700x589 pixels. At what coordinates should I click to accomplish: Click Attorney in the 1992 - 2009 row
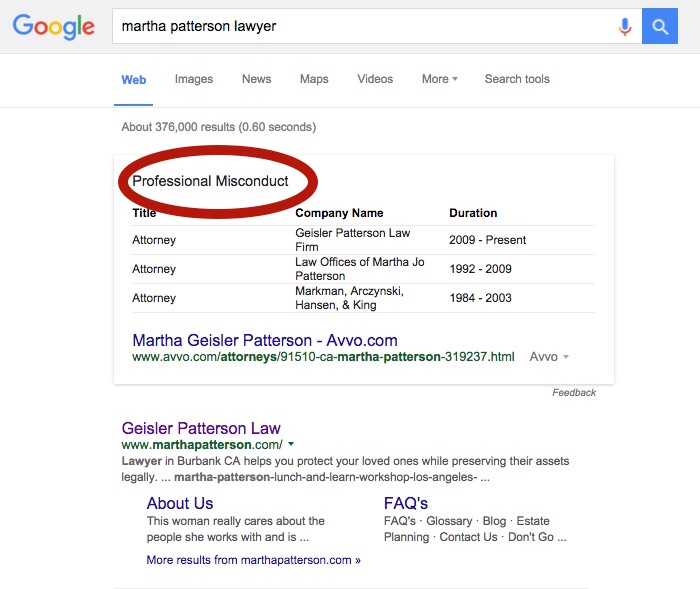pyautogui.click(x=154, y=269)
